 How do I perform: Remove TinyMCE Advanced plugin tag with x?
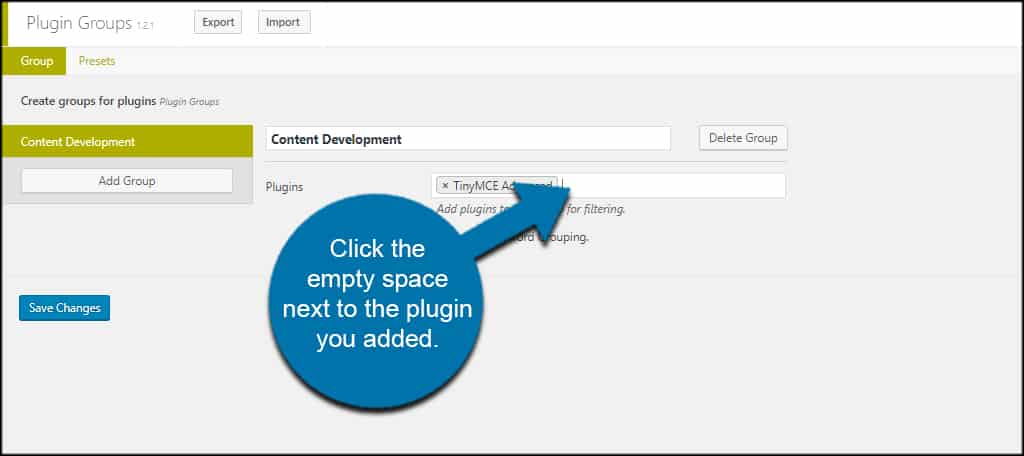[445, 186]
